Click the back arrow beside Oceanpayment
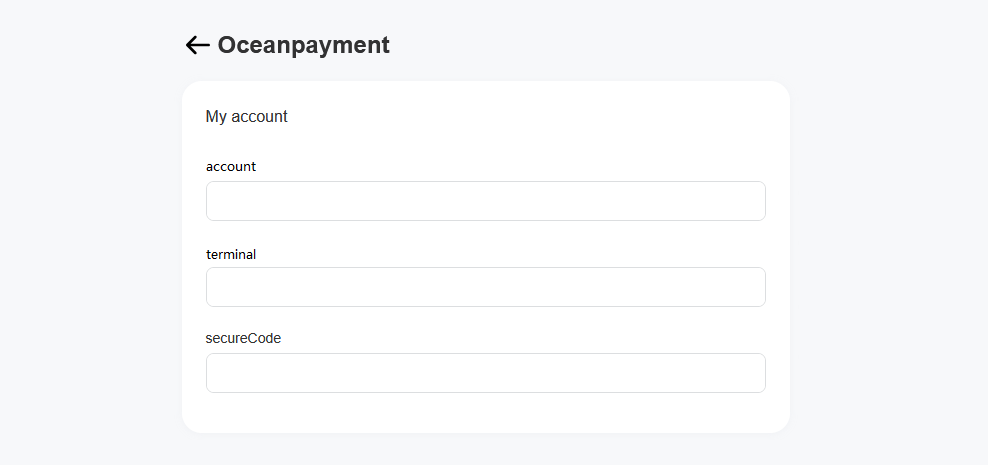 (197, 45)
